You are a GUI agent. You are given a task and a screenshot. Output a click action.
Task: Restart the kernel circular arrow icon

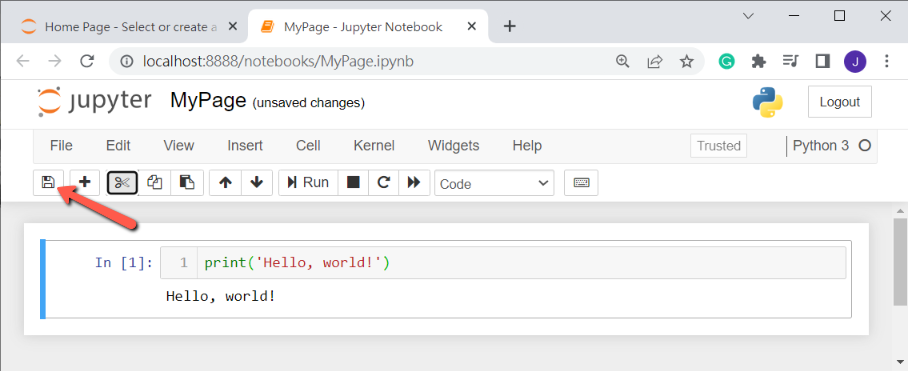pos(383,183)
